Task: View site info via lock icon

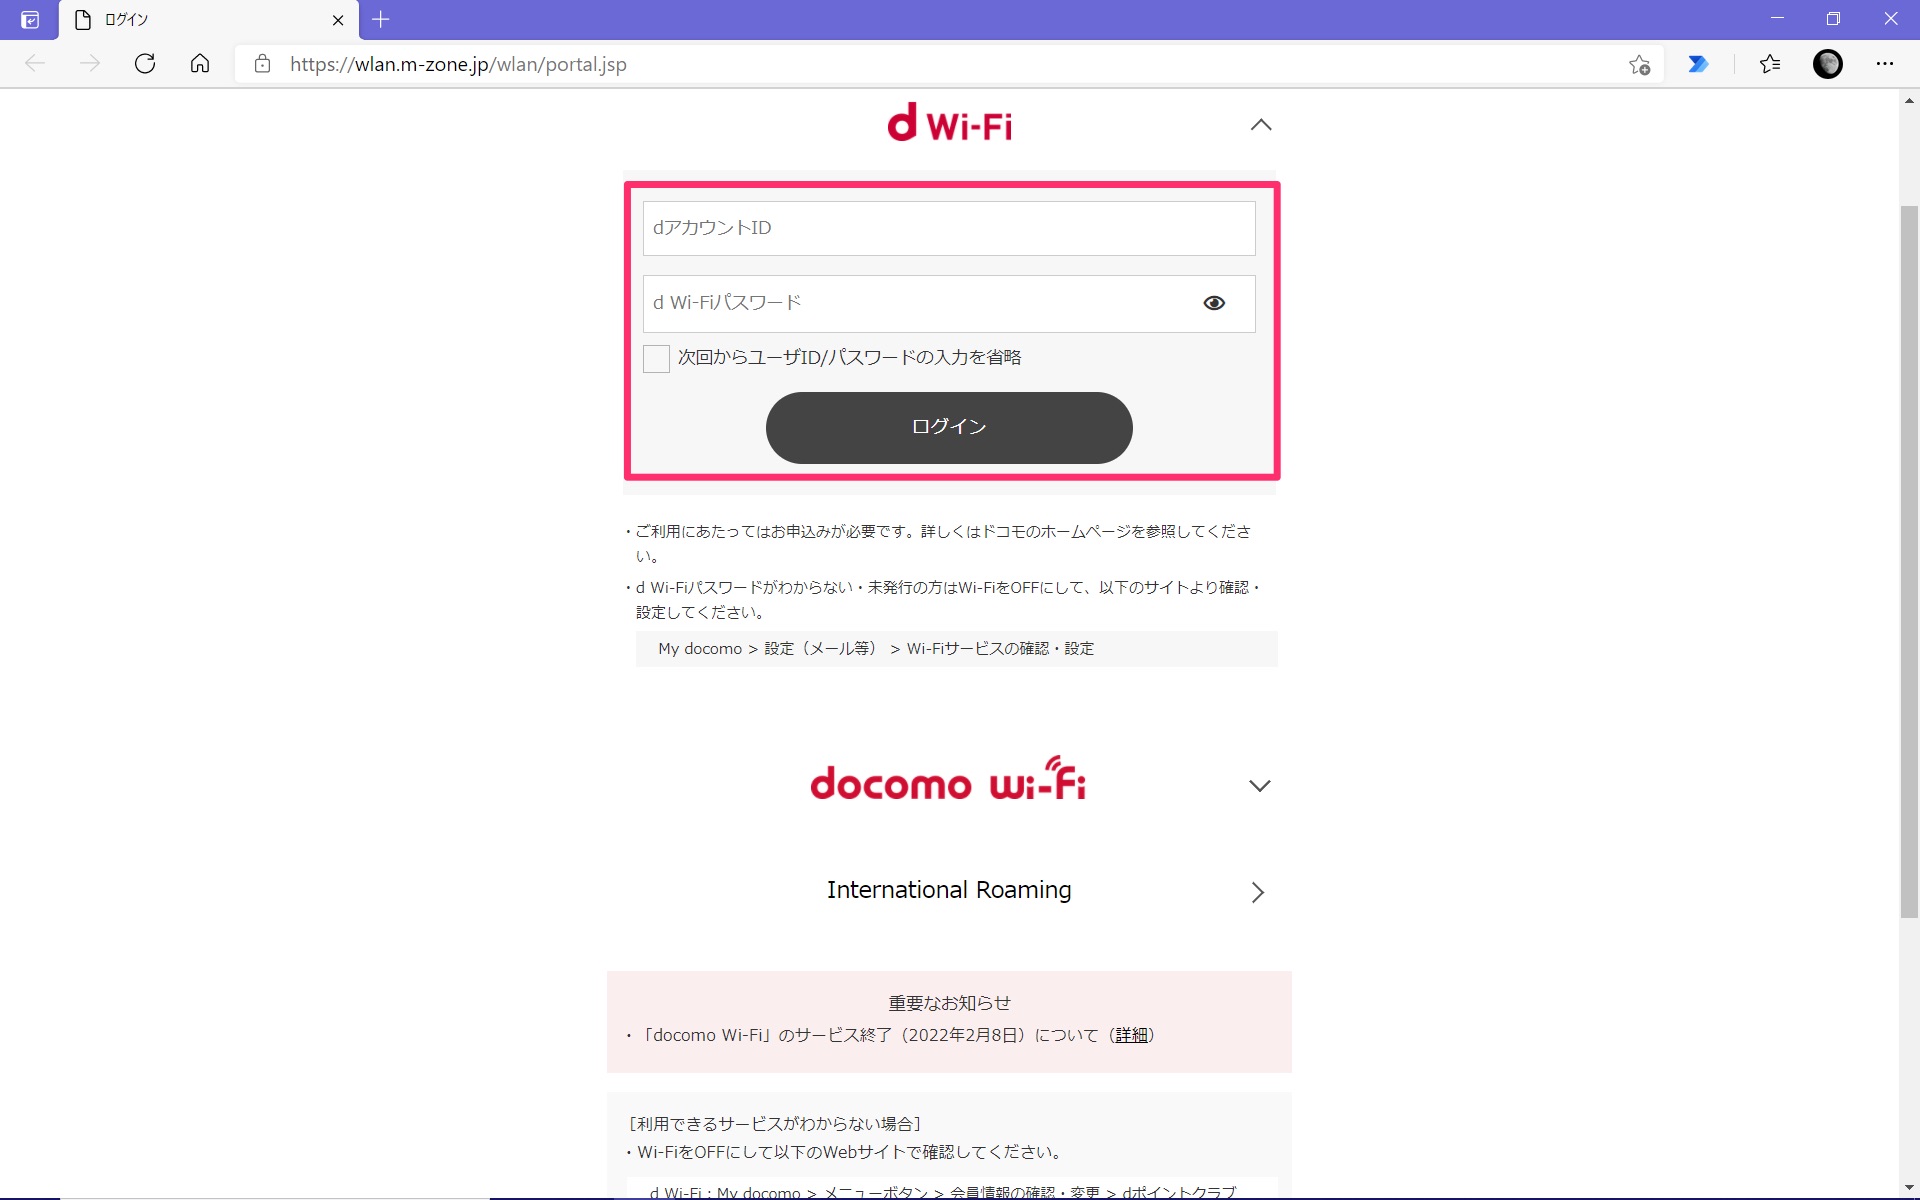Action: [262, 64]
